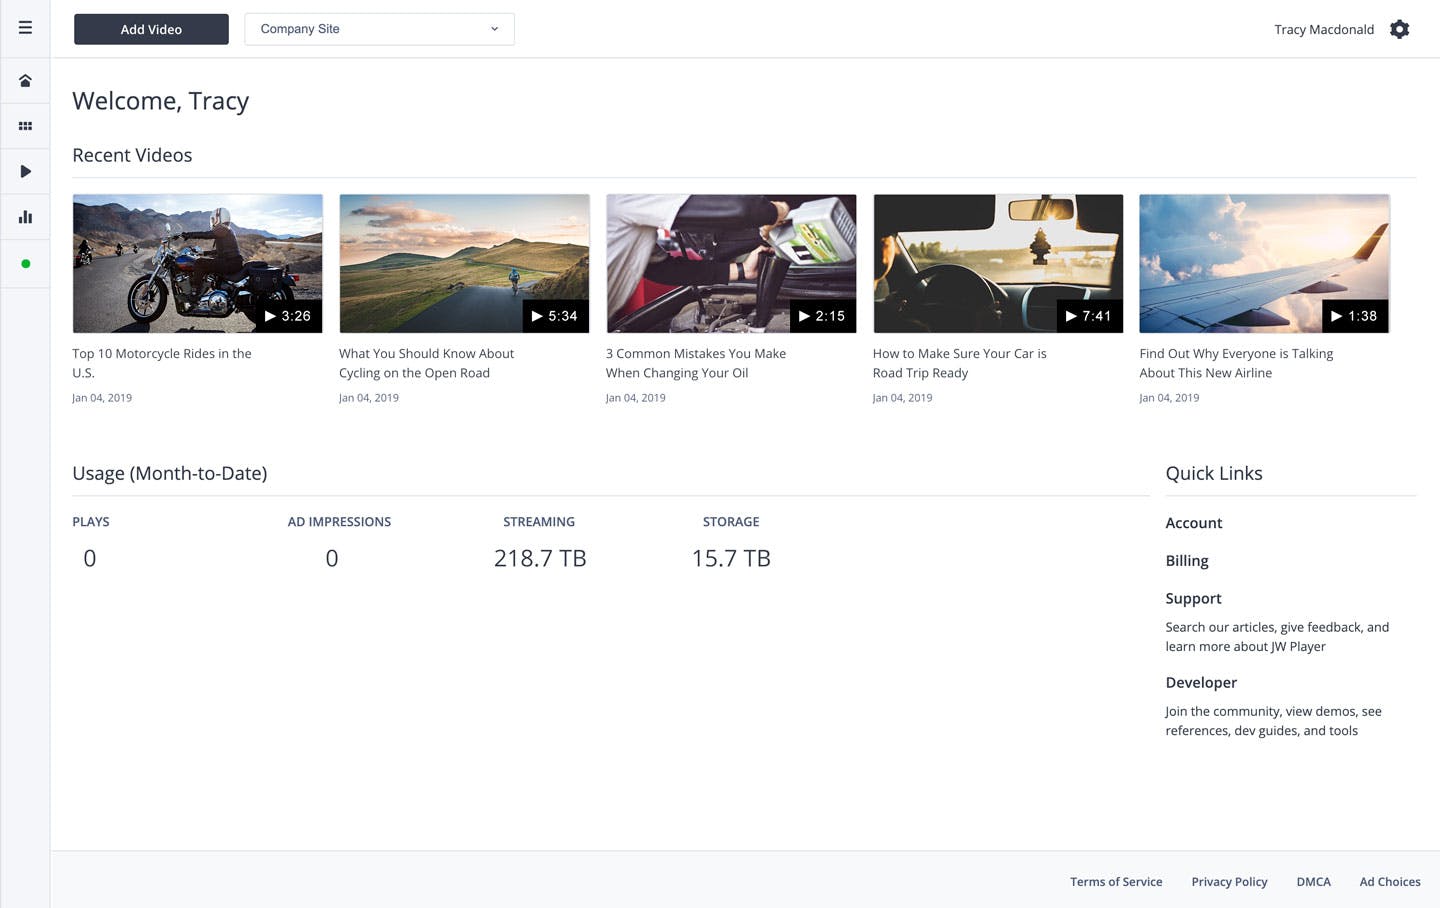Open the DMCA footer link

tap(1313, 882)
